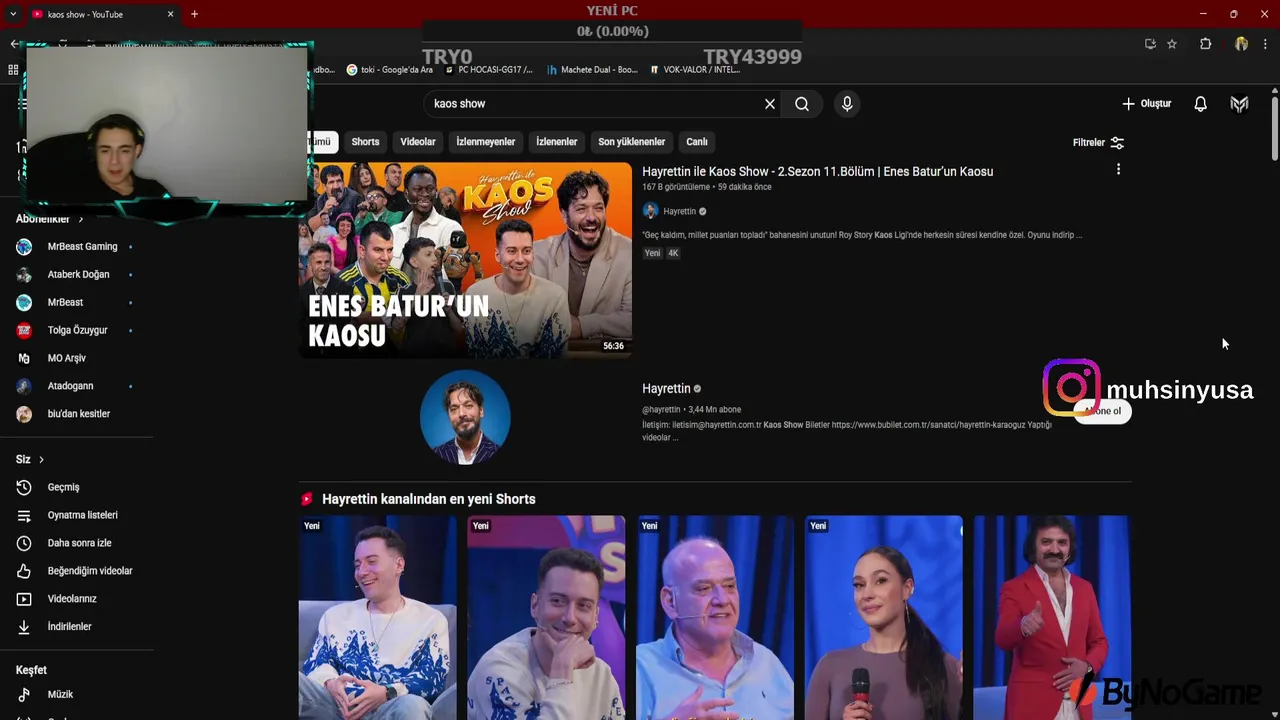This screenshot has height=720, width=1280.
Task: Open Hayrettin channel name under video title
Action: click(679, 212)
